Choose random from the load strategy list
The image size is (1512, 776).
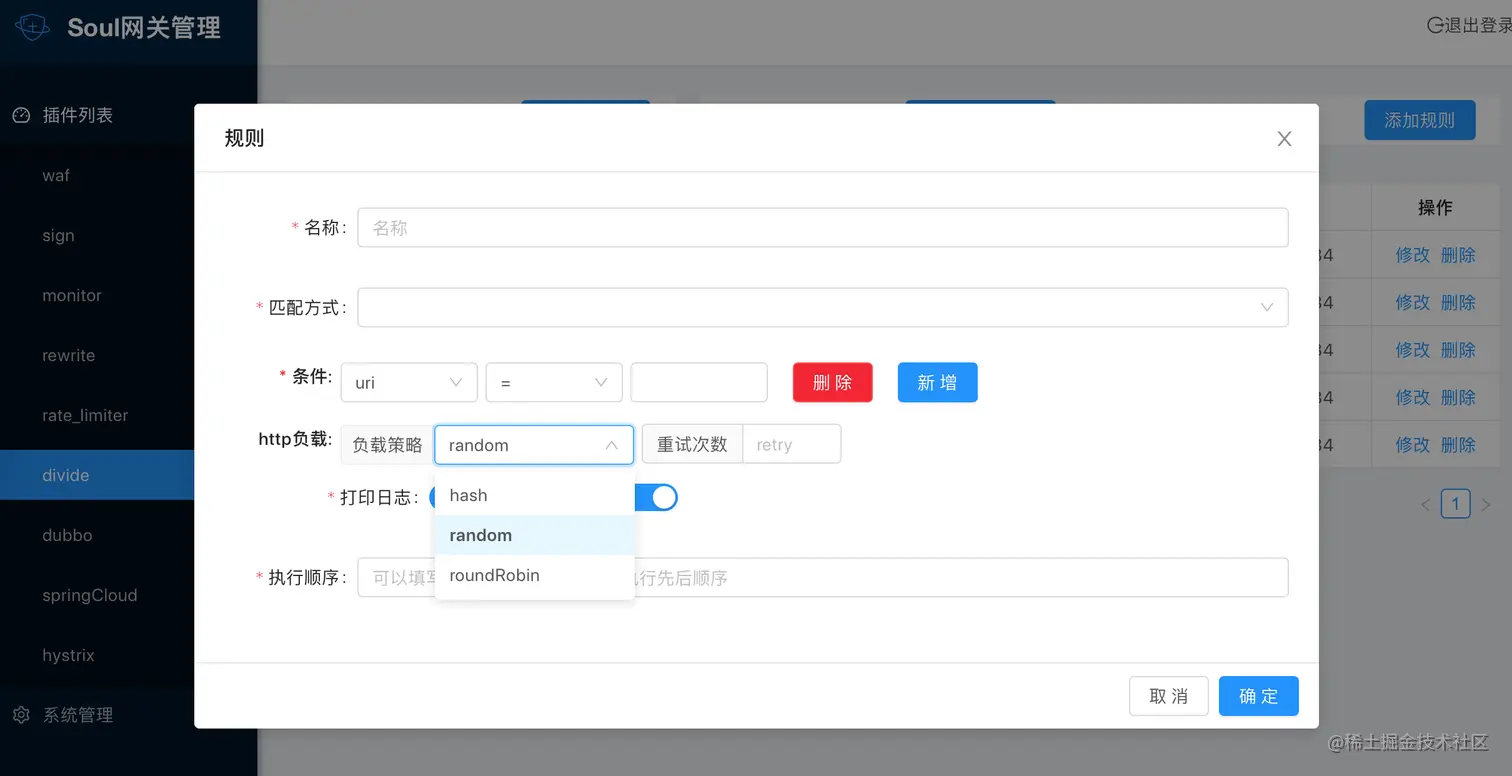click(534, 535)
